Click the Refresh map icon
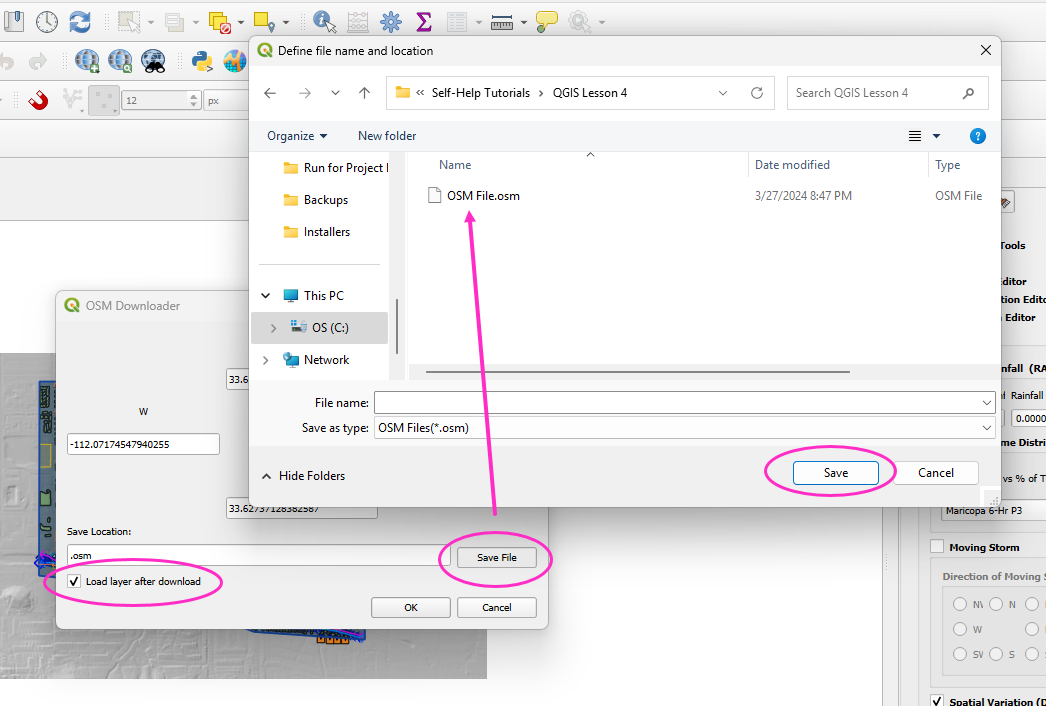Viewport: 1046px width, 706px height. pos(79,21)
